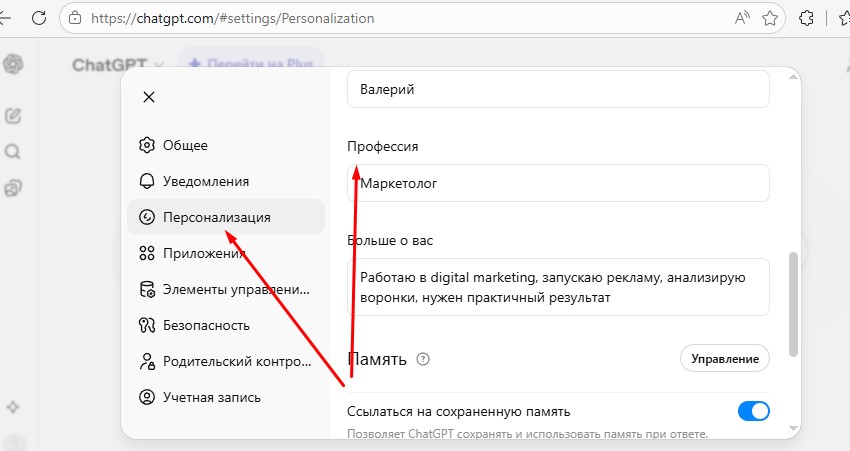Click the Больше о вас text area
The image size is (850, 451).
click(x=558, y=287)
